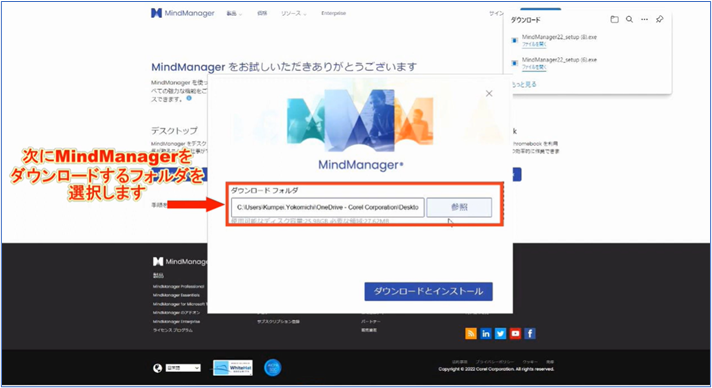The width and height of the screenshot is (712, 388).
Task: Click first MindManager22_setup exe file icon
Action: coord(514,40)
